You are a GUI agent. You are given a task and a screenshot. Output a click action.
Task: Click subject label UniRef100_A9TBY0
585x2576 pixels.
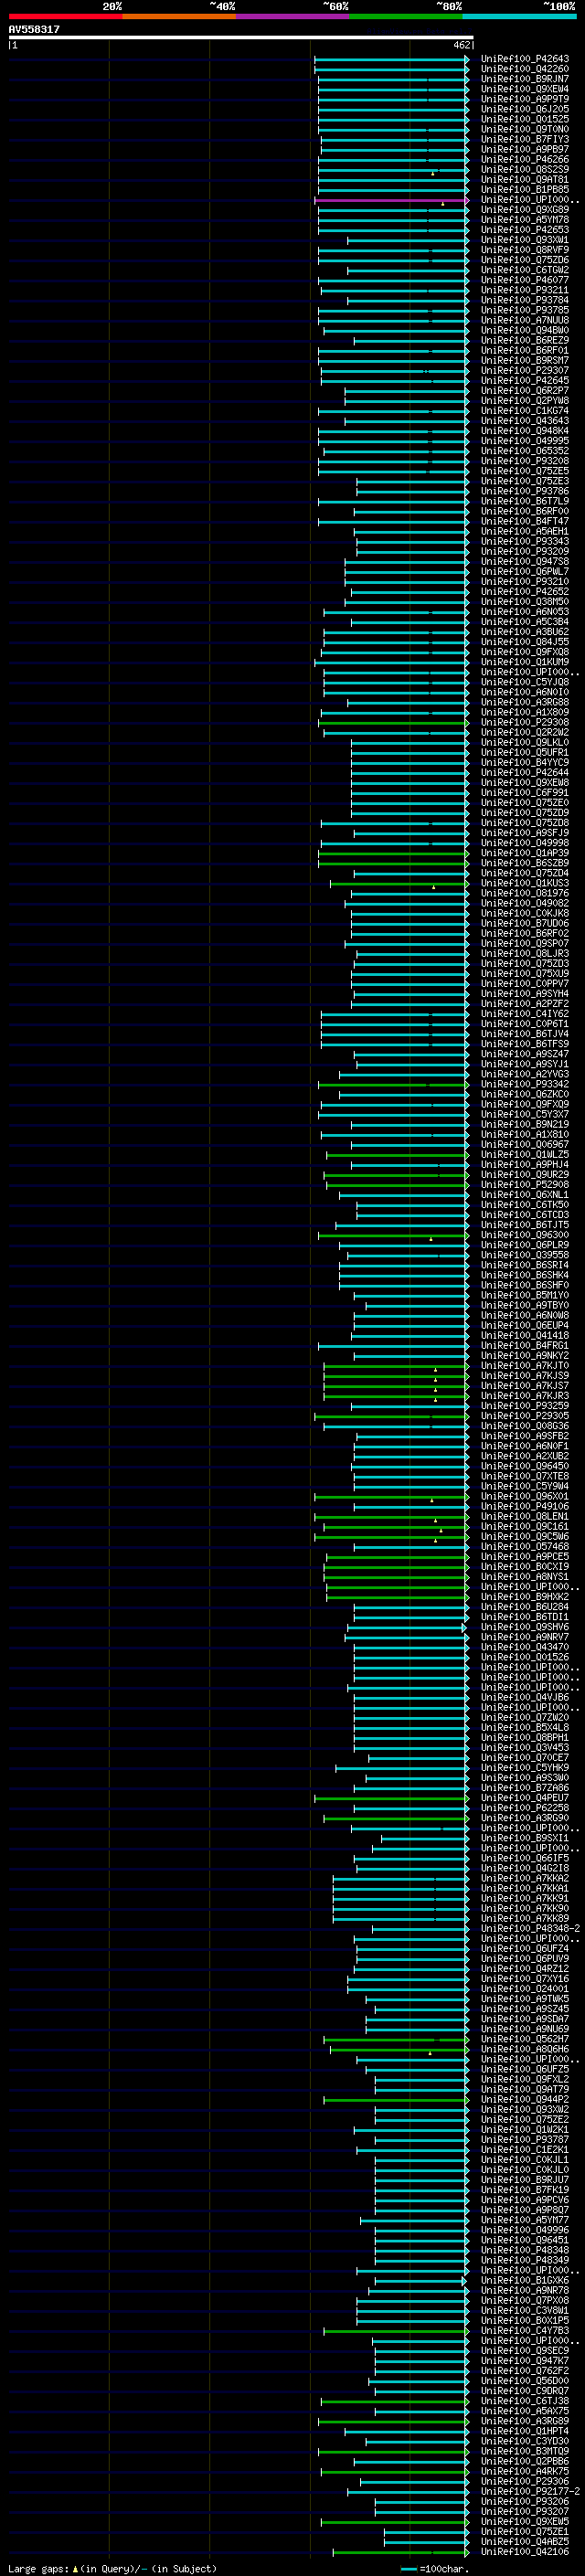[524, 1306]
